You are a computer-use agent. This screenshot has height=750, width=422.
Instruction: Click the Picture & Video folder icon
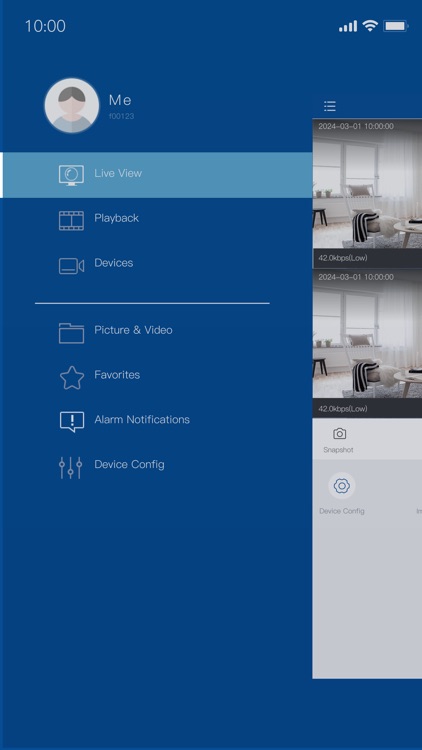tap(71, 333)
